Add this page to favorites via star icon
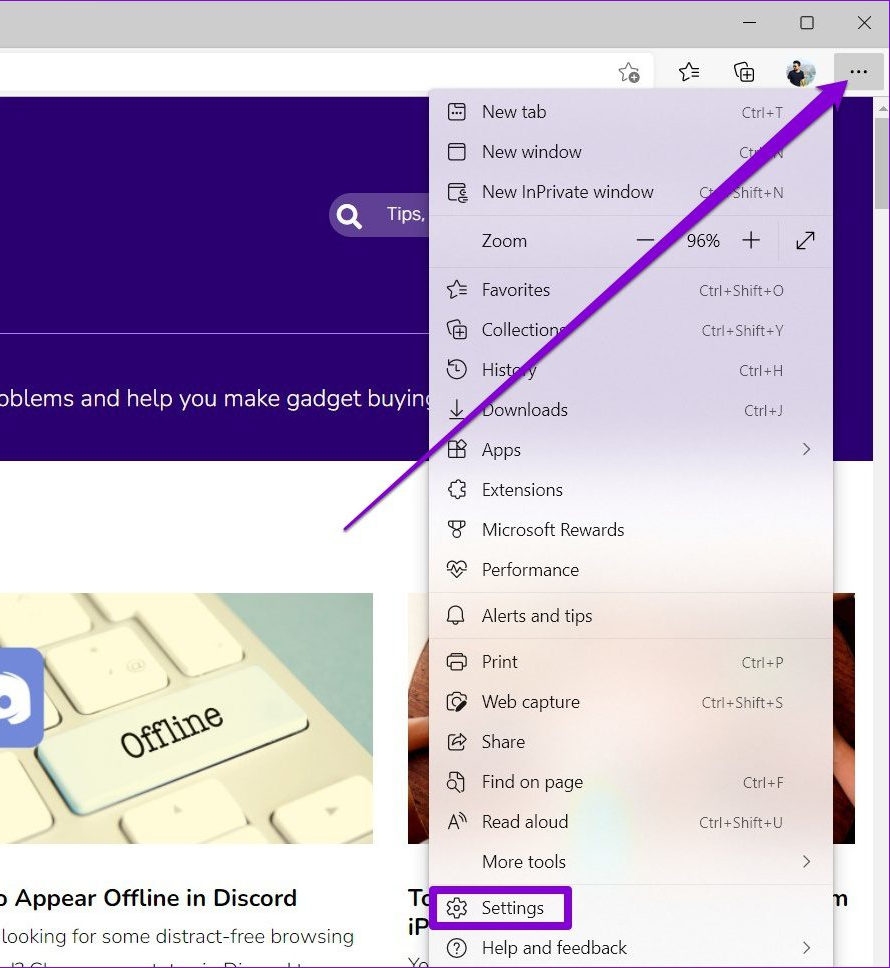The height and width of the screenshot is (968, 890). pos(629,72)
